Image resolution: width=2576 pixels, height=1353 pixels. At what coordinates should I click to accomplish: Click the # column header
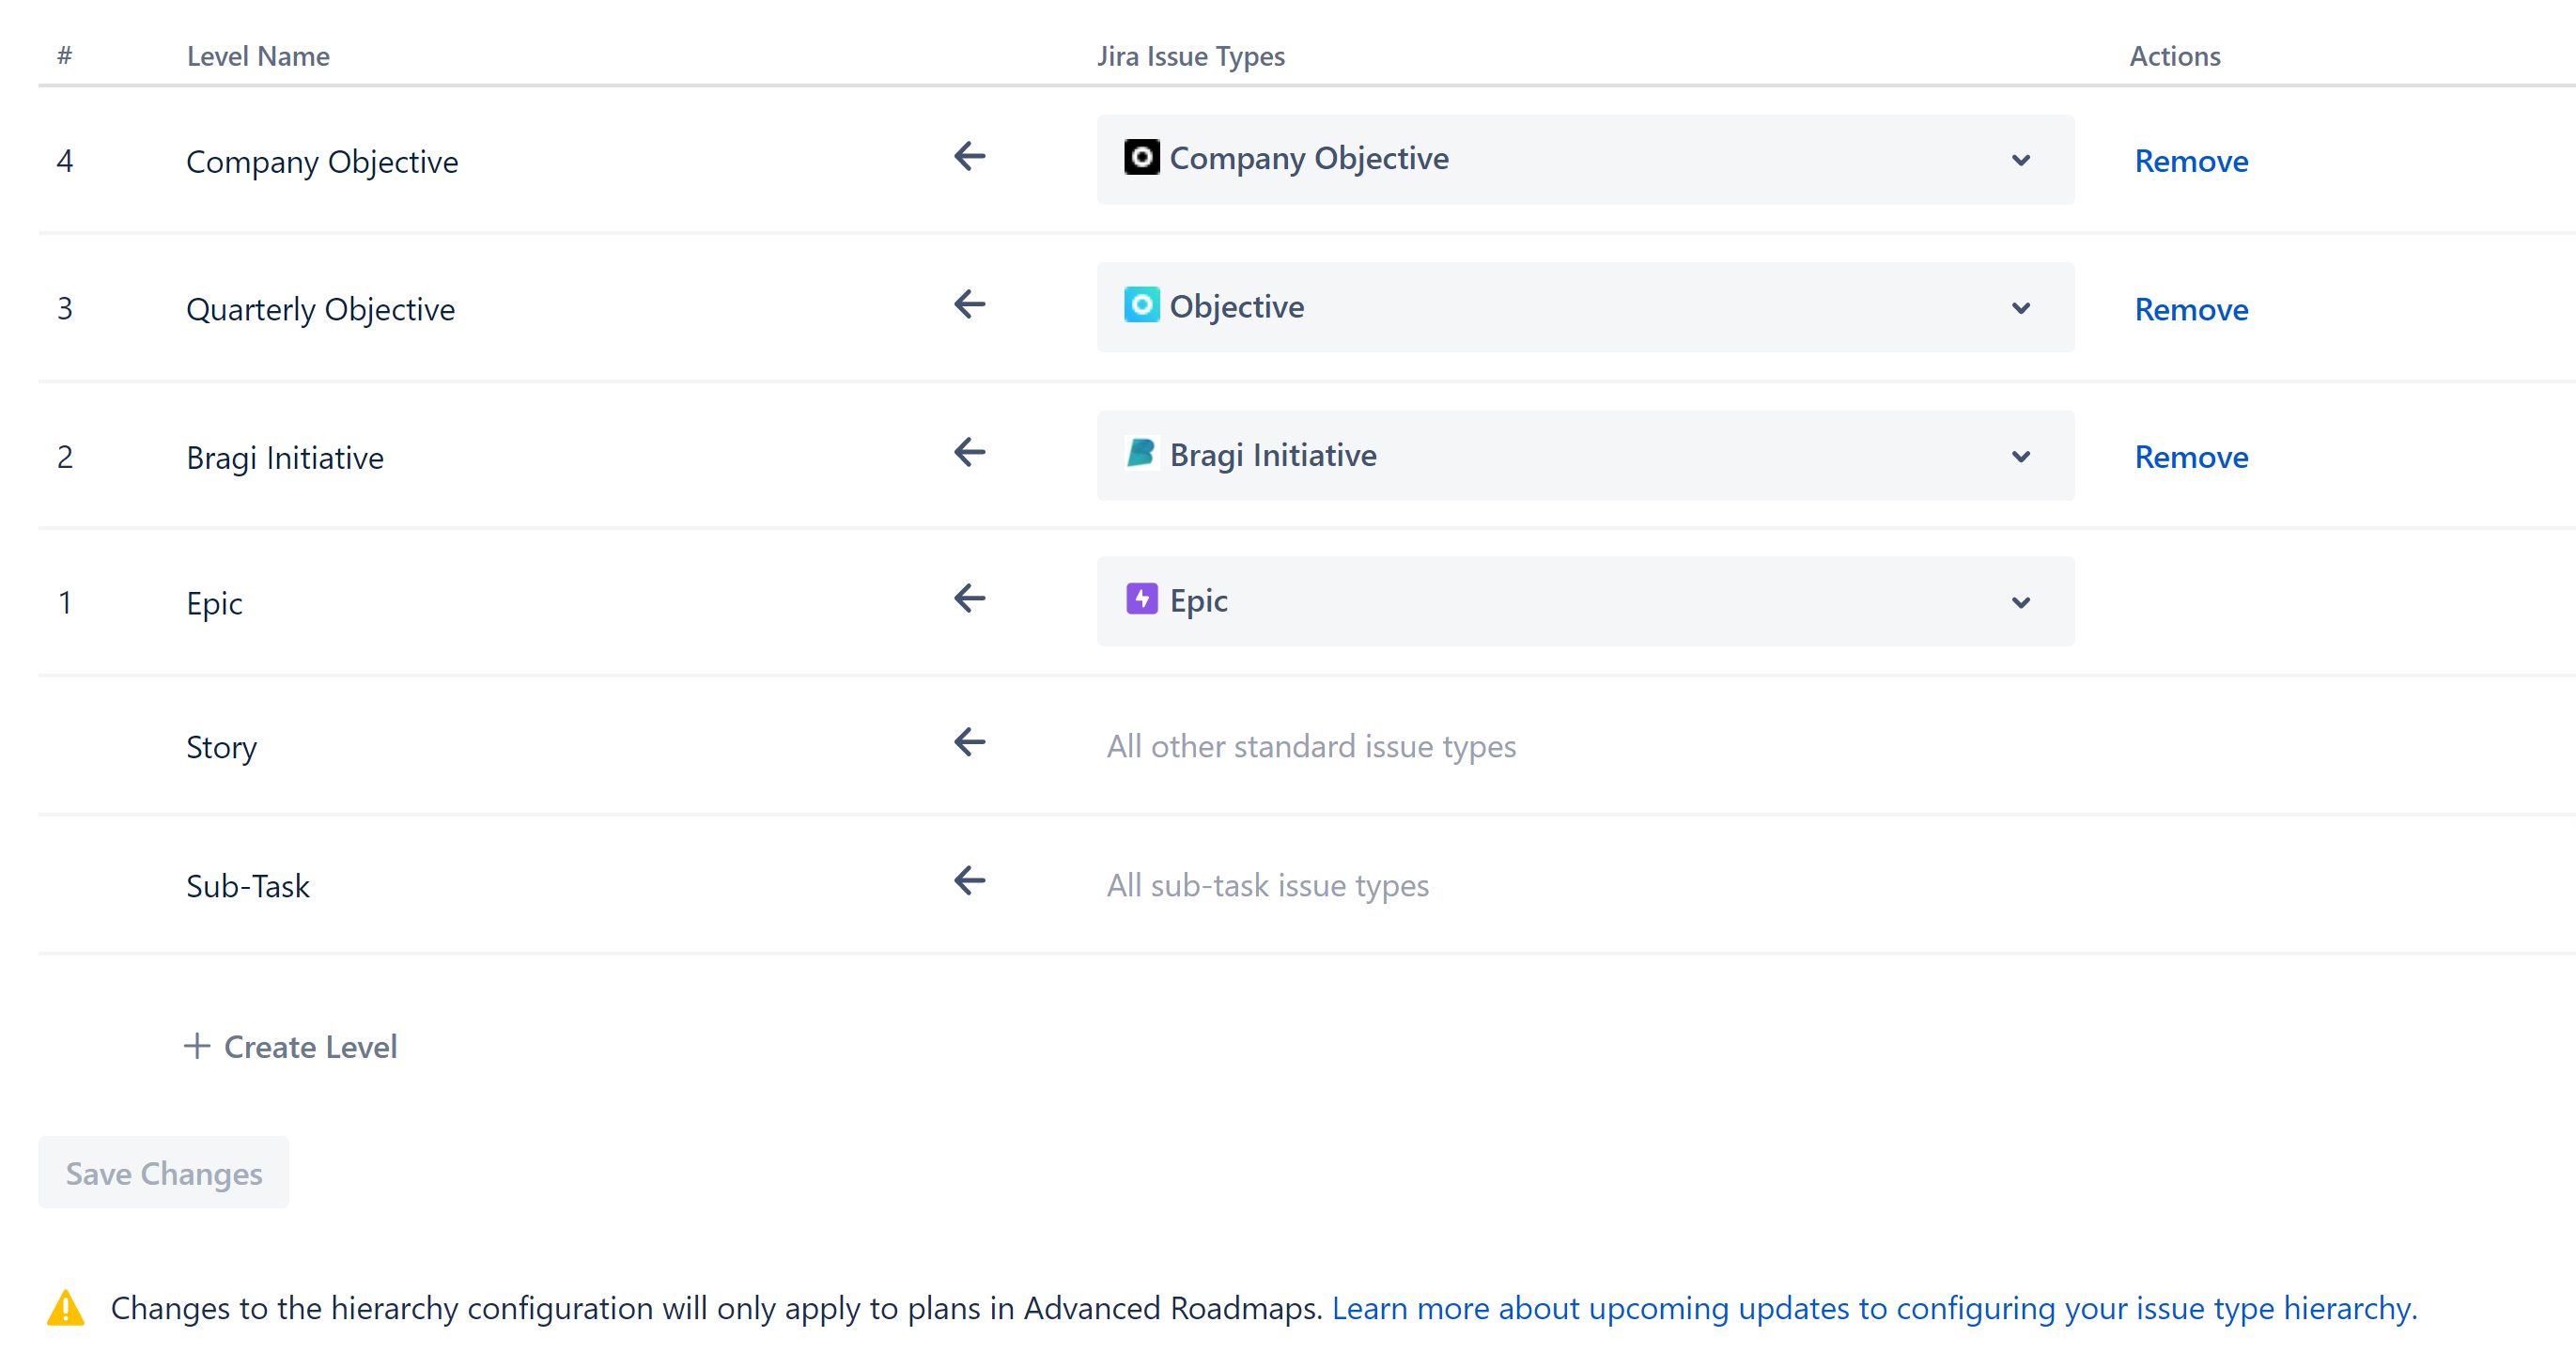pyautogui.click(x=65, y=55)
